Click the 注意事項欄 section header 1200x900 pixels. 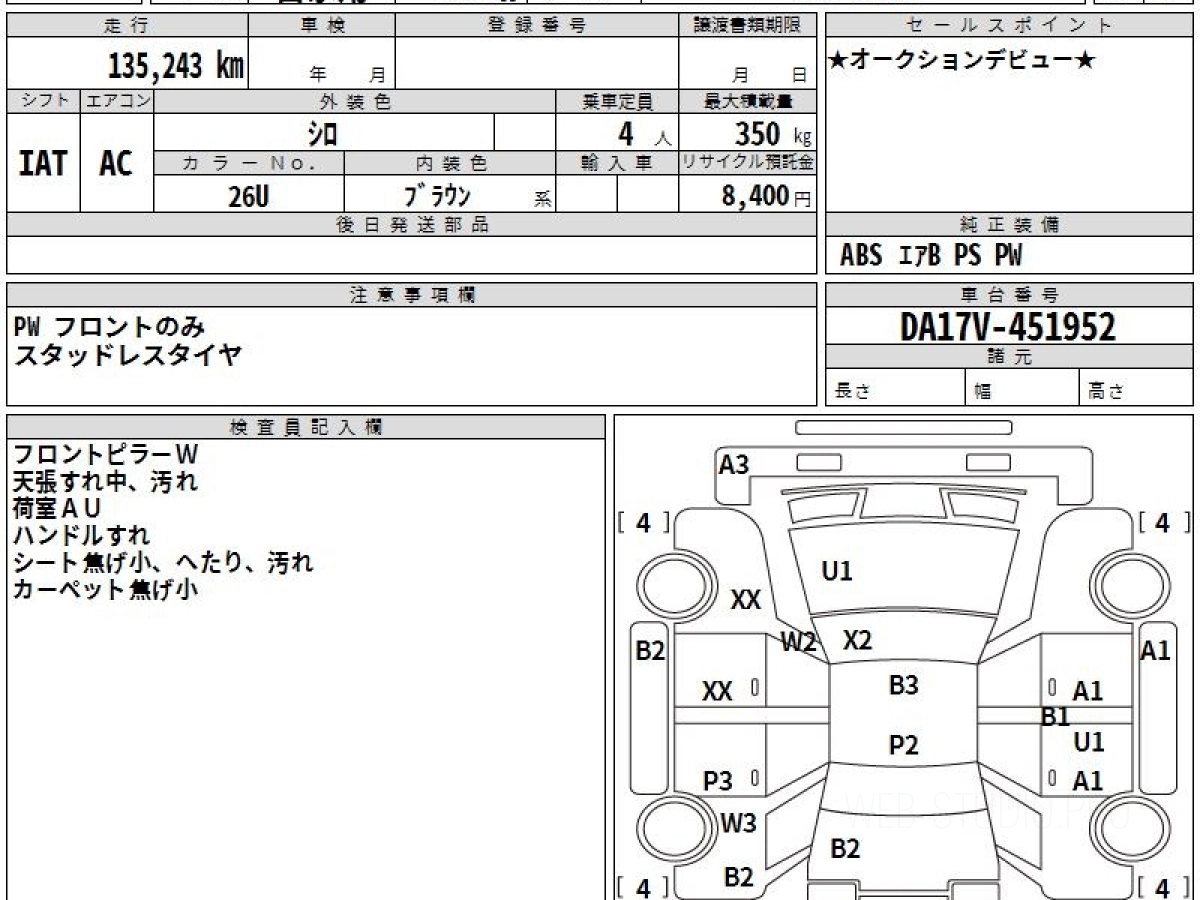point(411,294)
